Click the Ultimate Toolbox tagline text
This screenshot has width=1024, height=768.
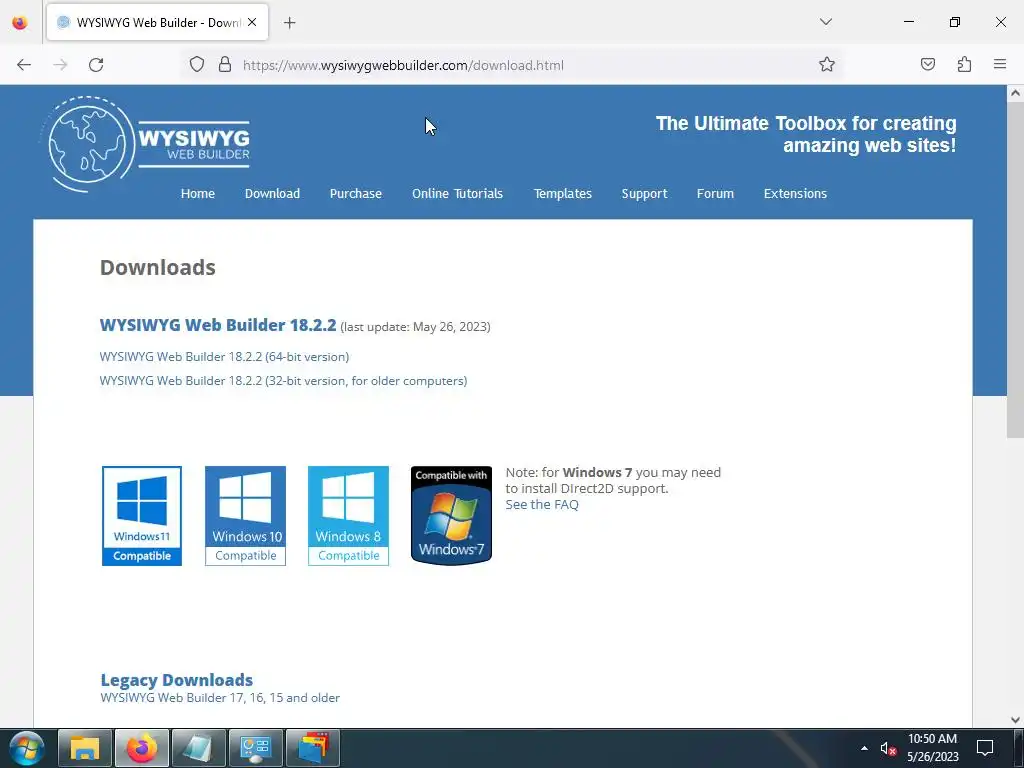click(x=806, y=134)
